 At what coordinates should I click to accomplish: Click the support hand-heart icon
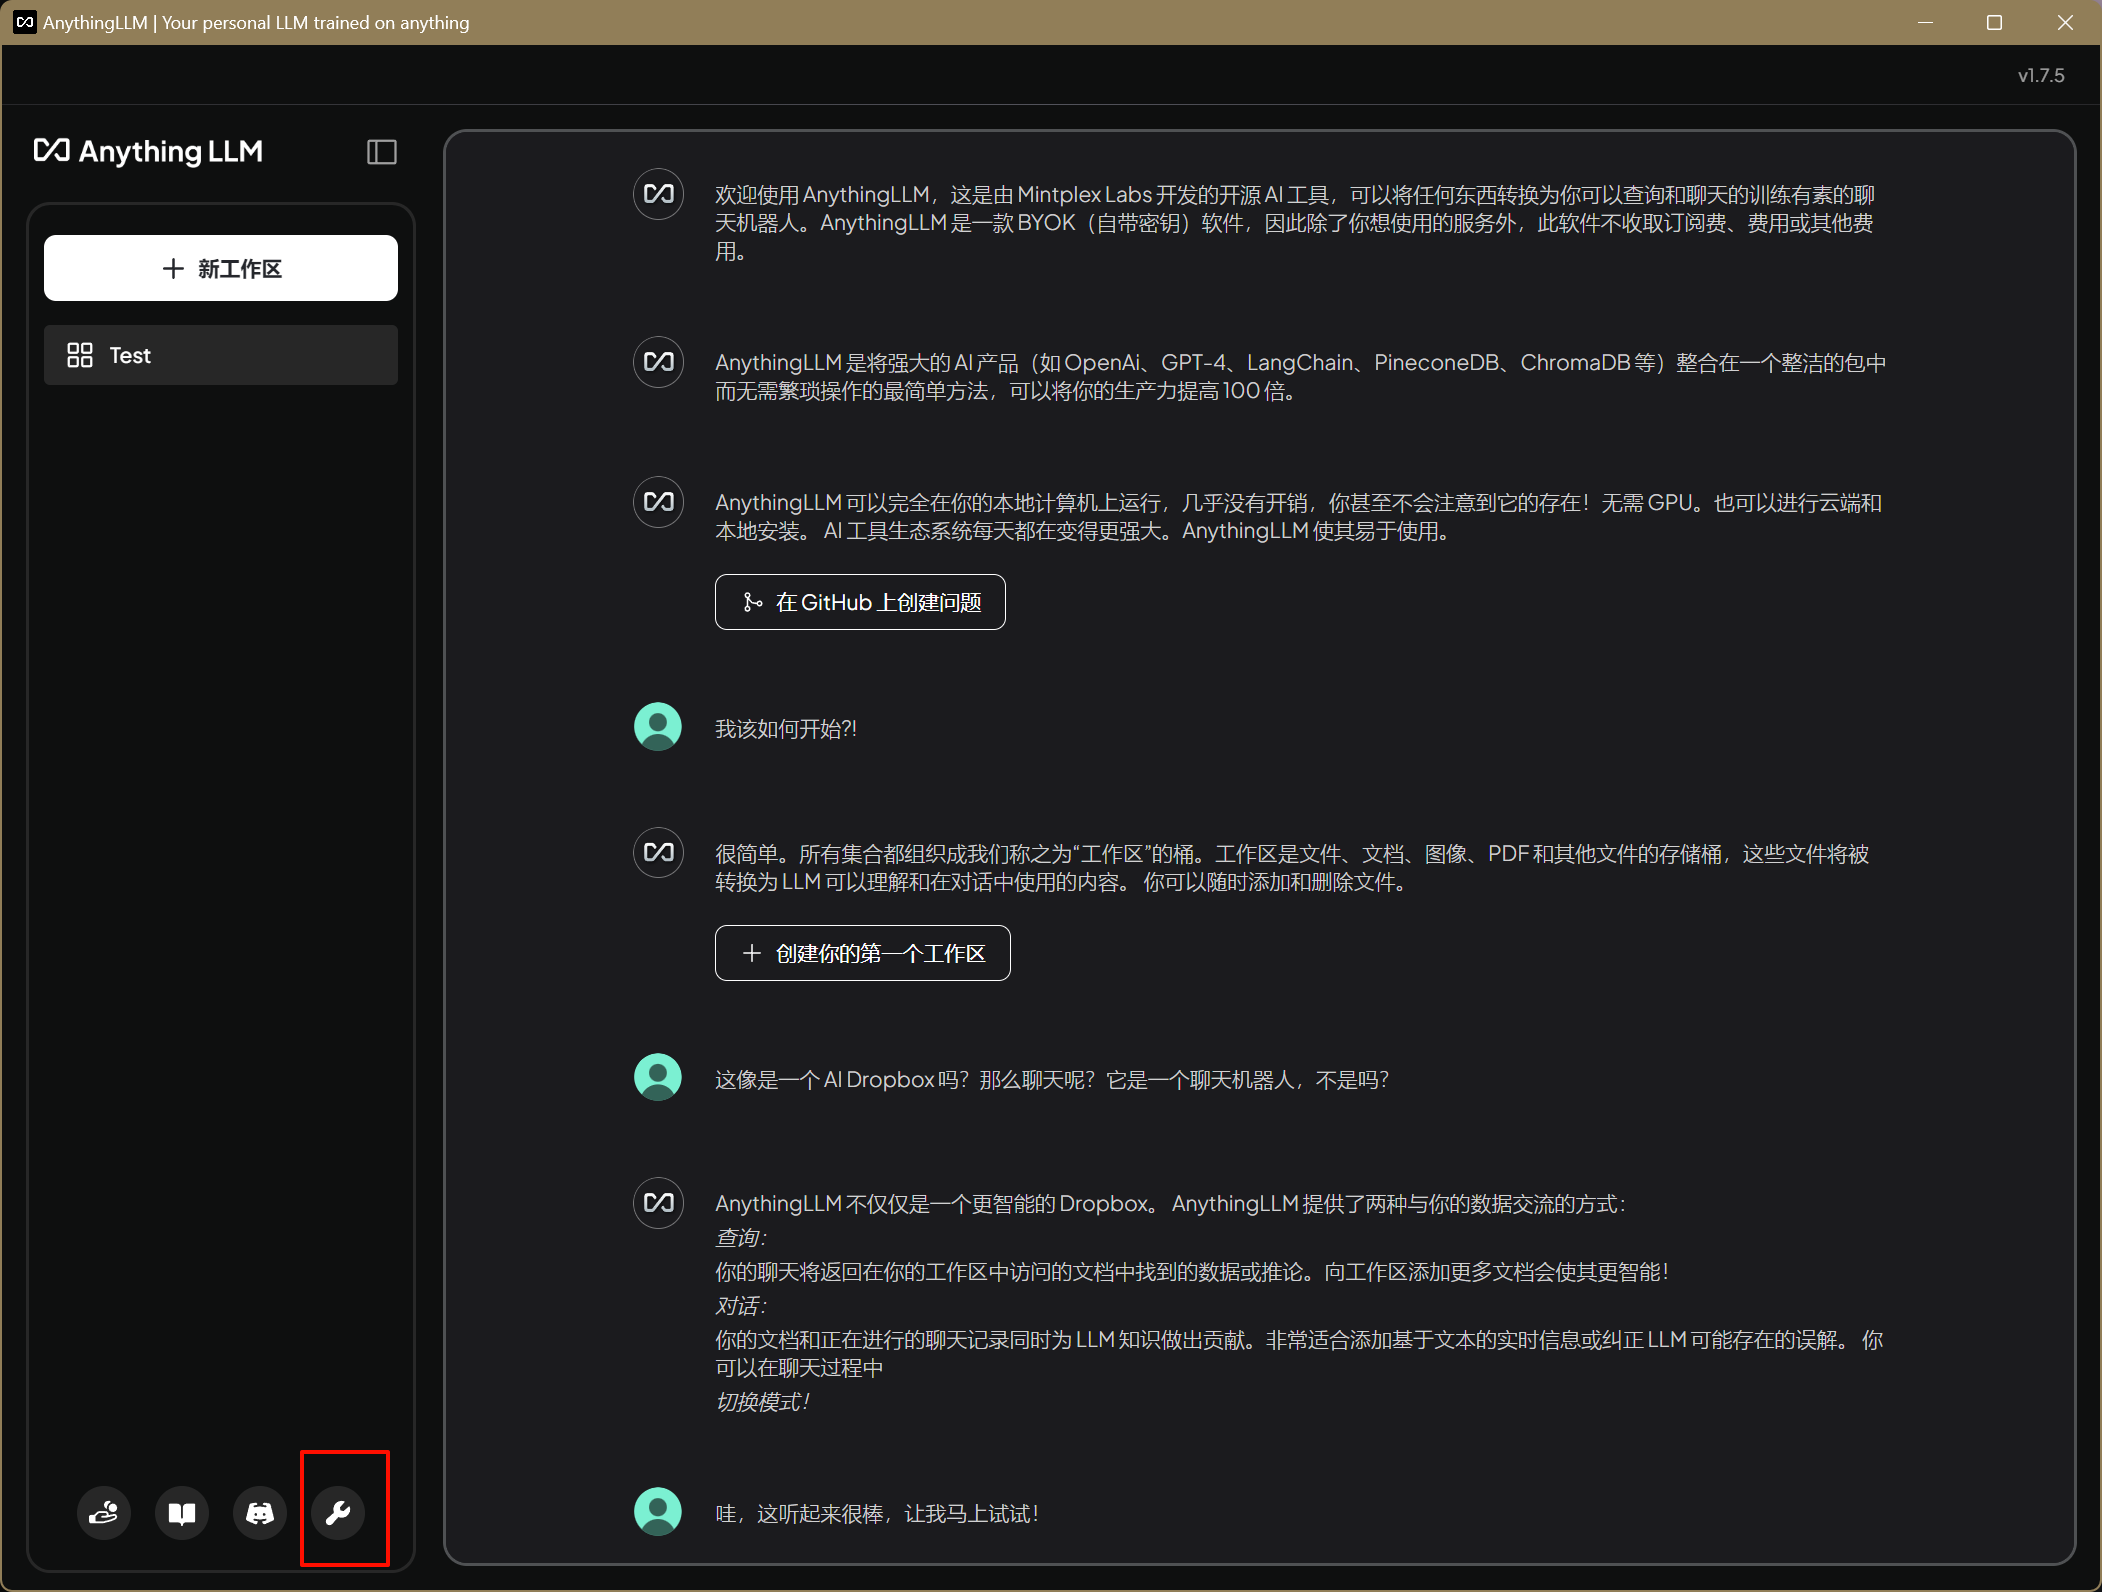click(104, 1513)
